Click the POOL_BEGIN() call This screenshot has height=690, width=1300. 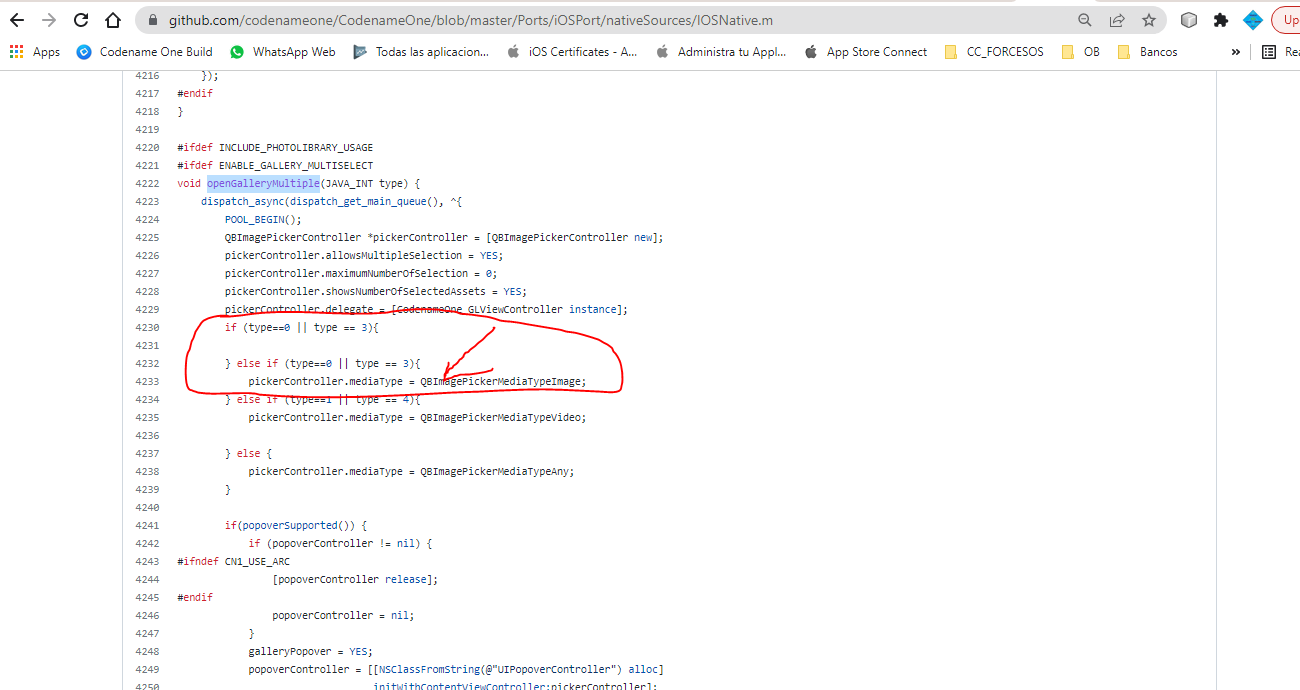[x=263, y=219]
